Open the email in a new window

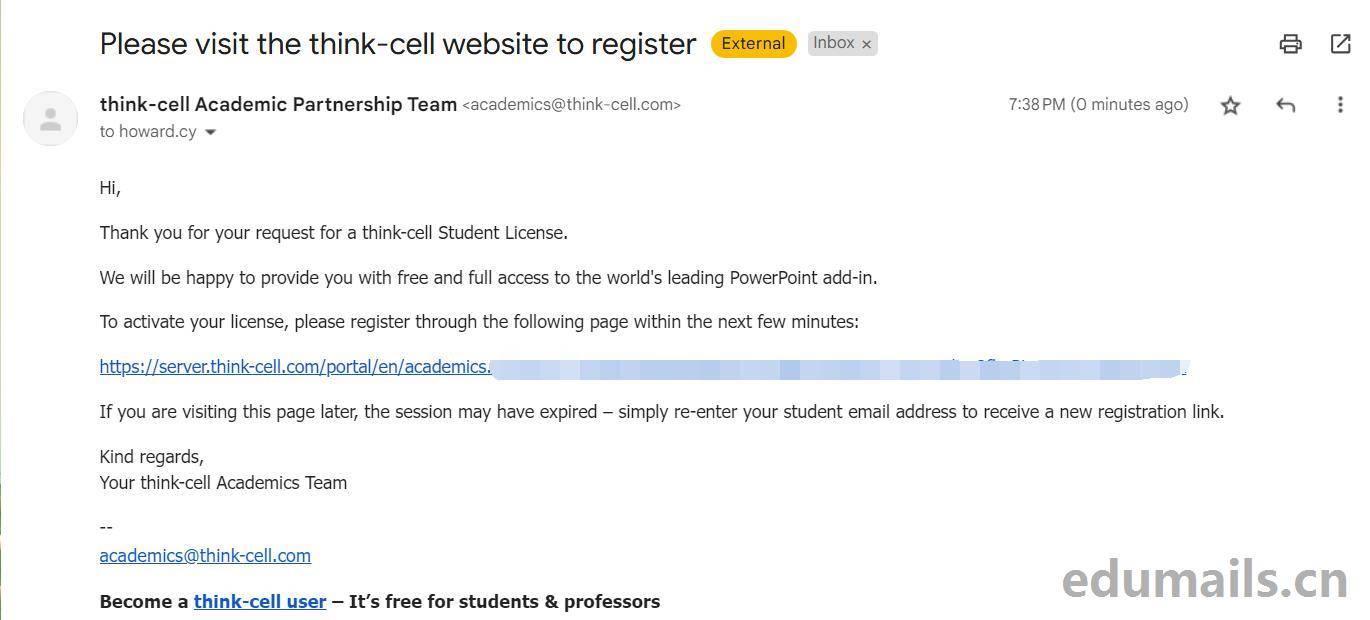[x=1340, y=44]
